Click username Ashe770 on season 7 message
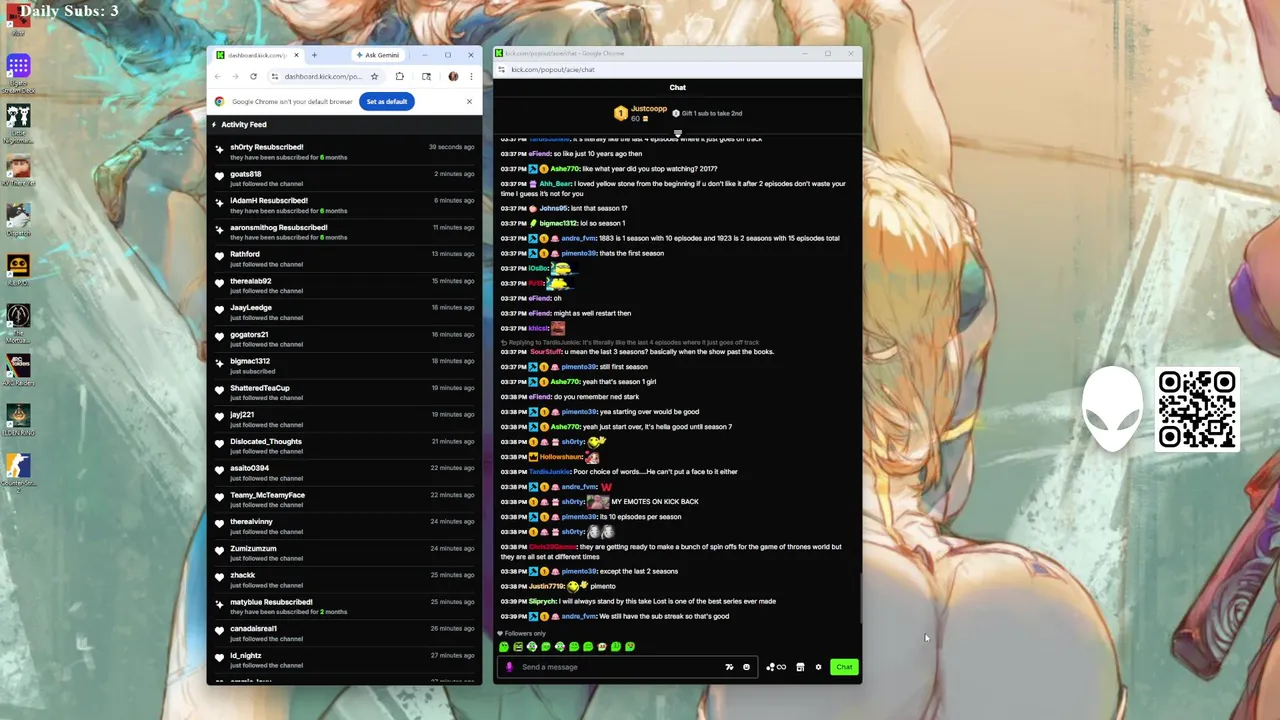This screenshot has width=1280, height=720. (565, 427)
